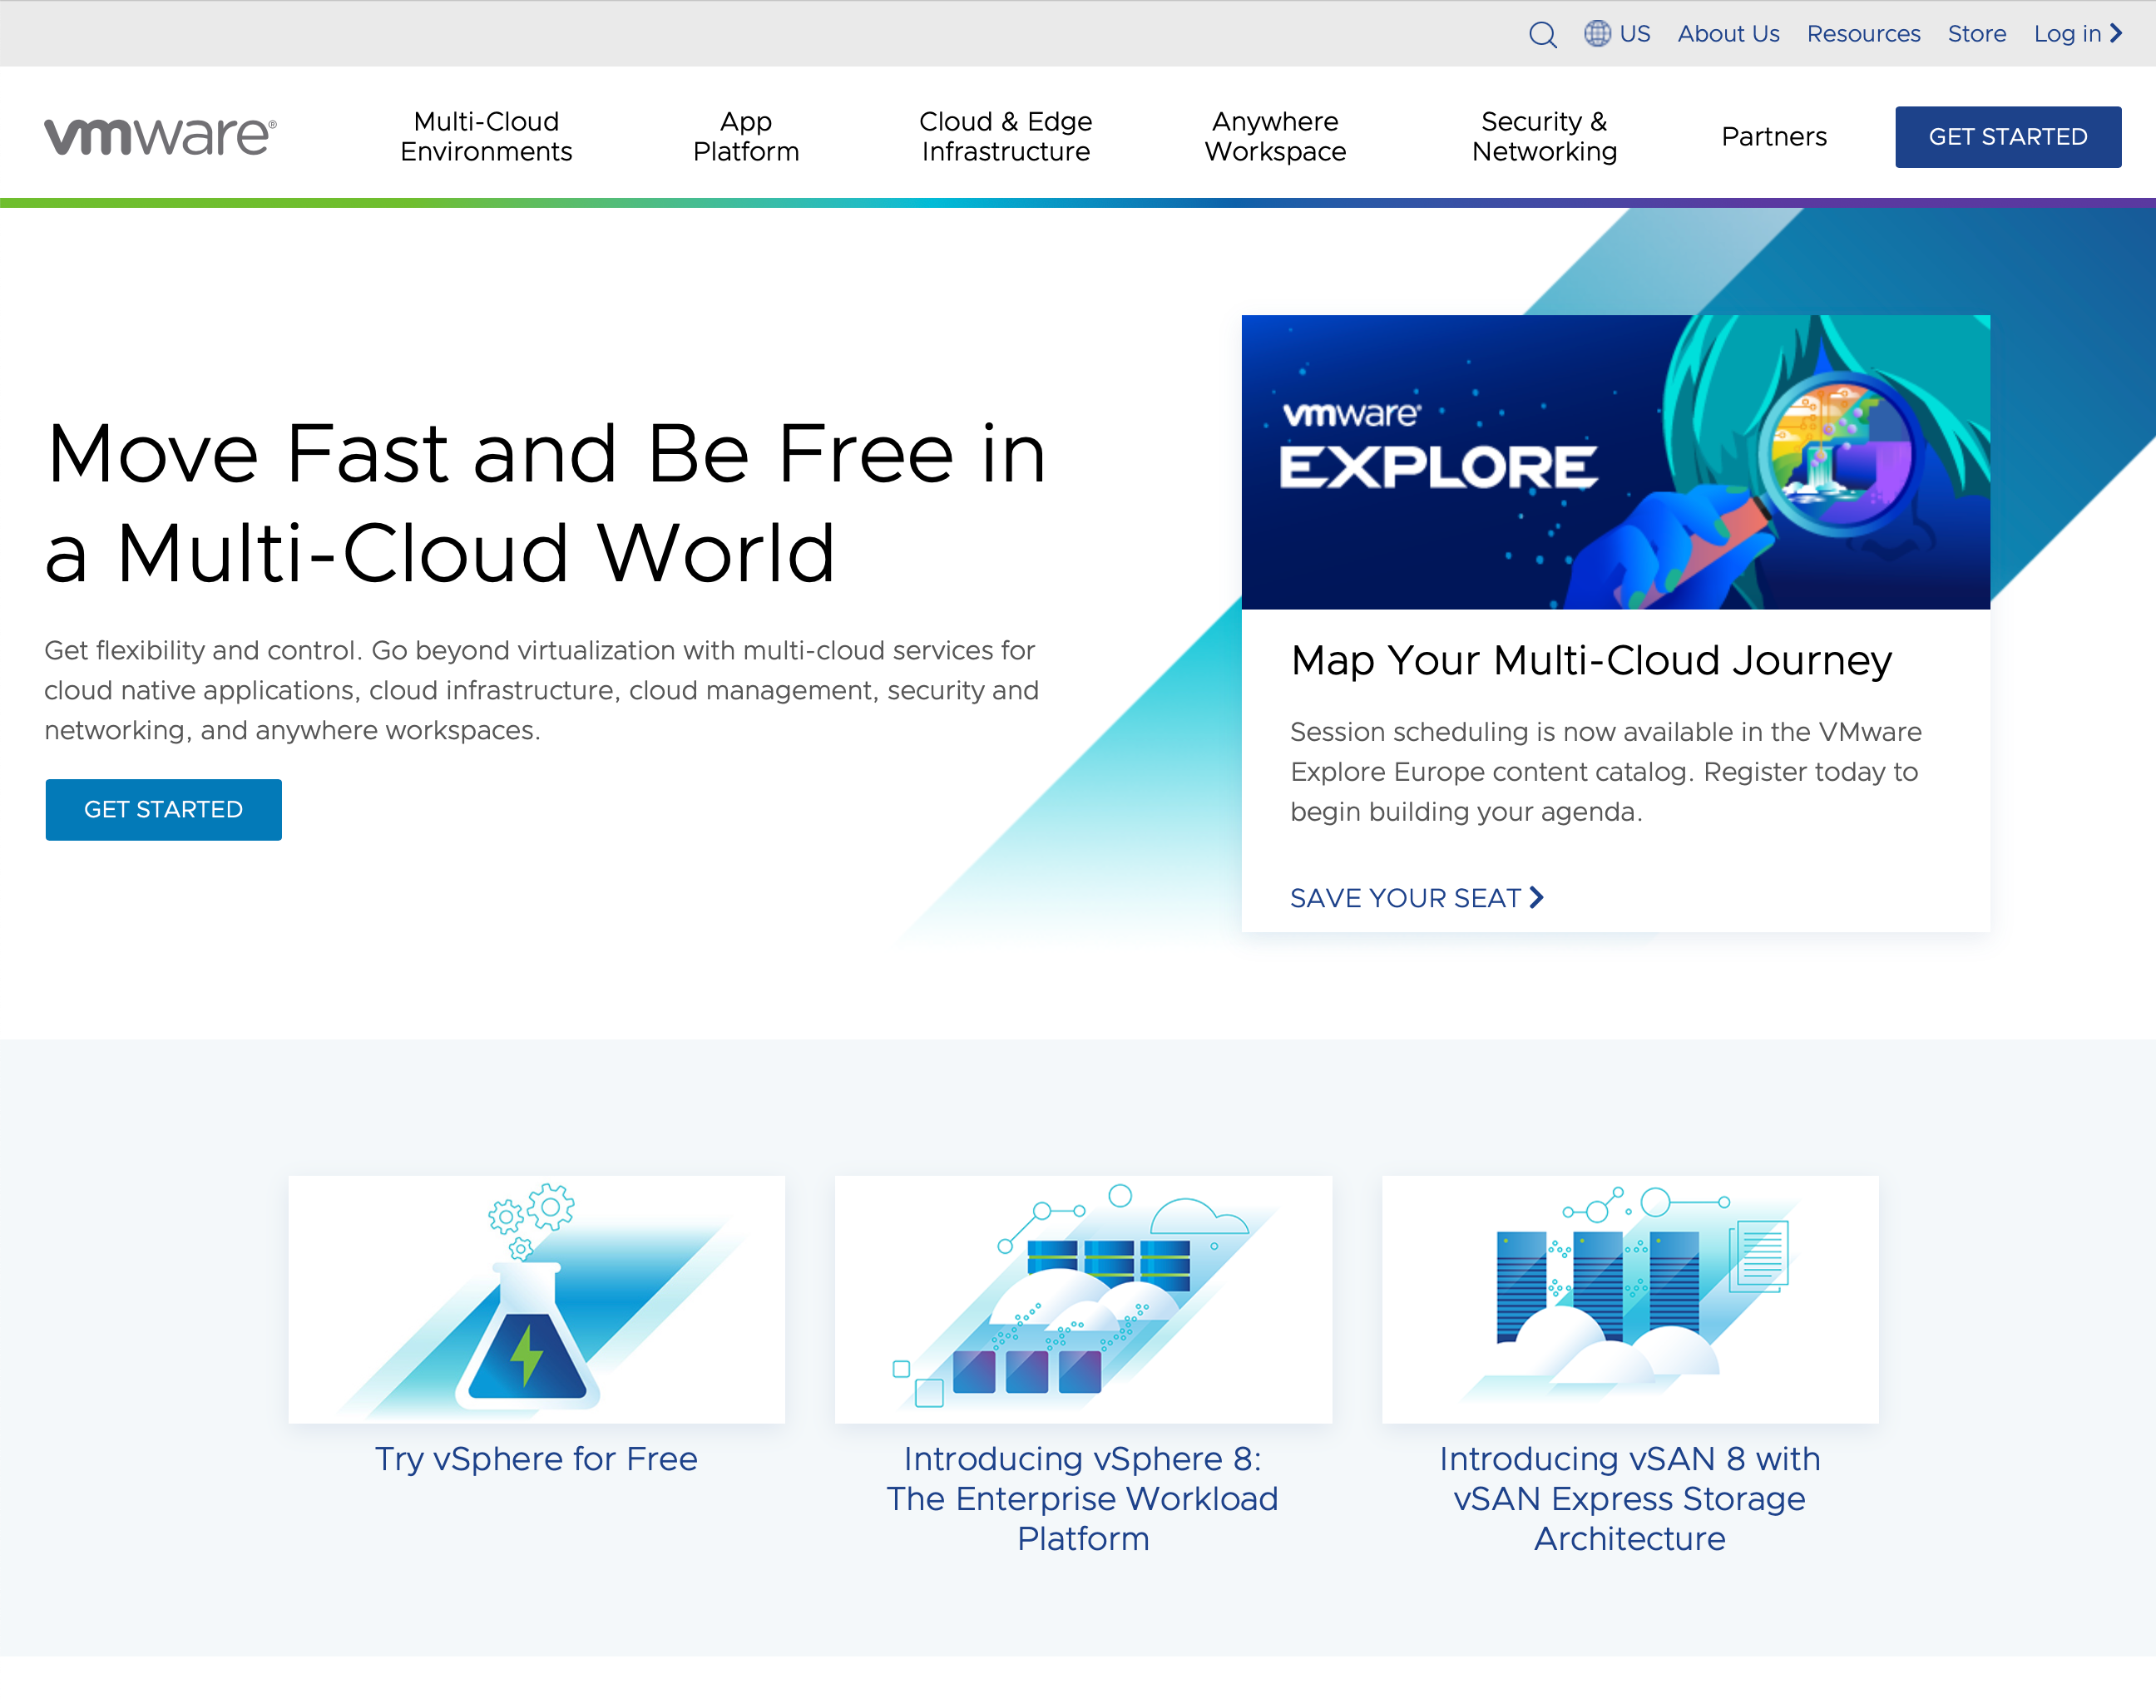This screenshot has height=1708, width=2156.
Task: Go to the Store link
Action: [1976, 34]
